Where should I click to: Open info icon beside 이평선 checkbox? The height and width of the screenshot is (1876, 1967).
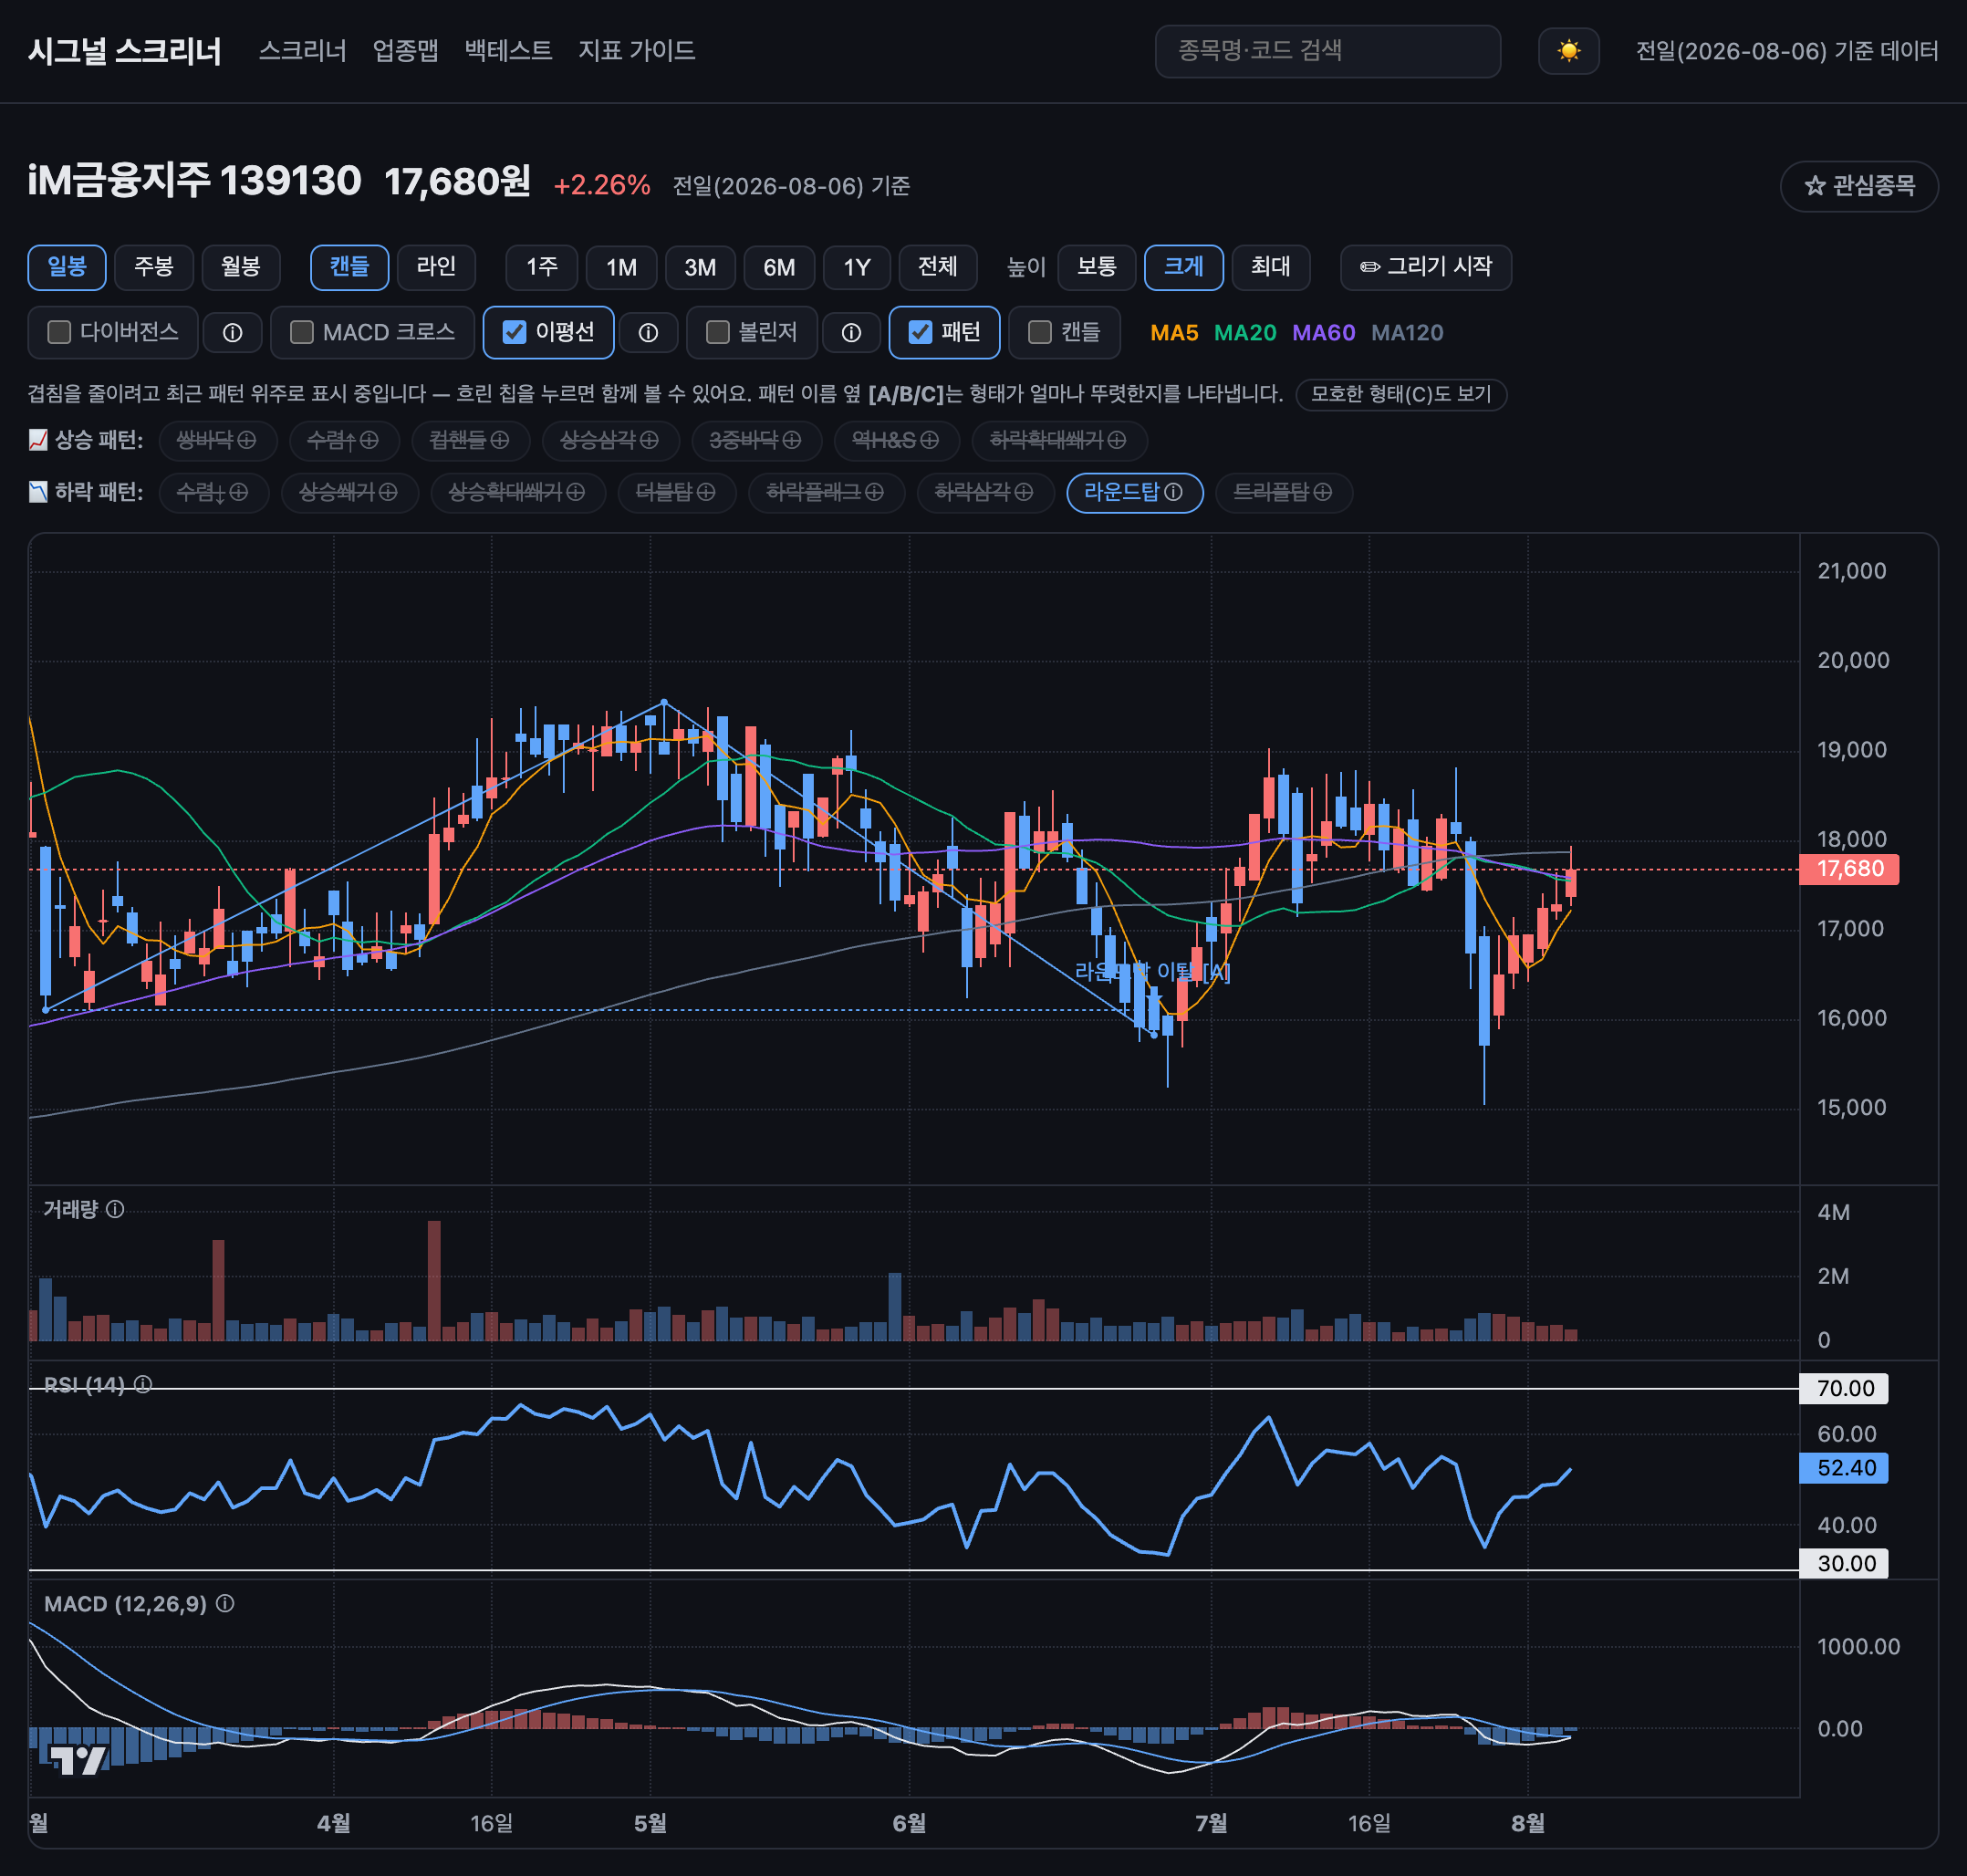[648, 333]
